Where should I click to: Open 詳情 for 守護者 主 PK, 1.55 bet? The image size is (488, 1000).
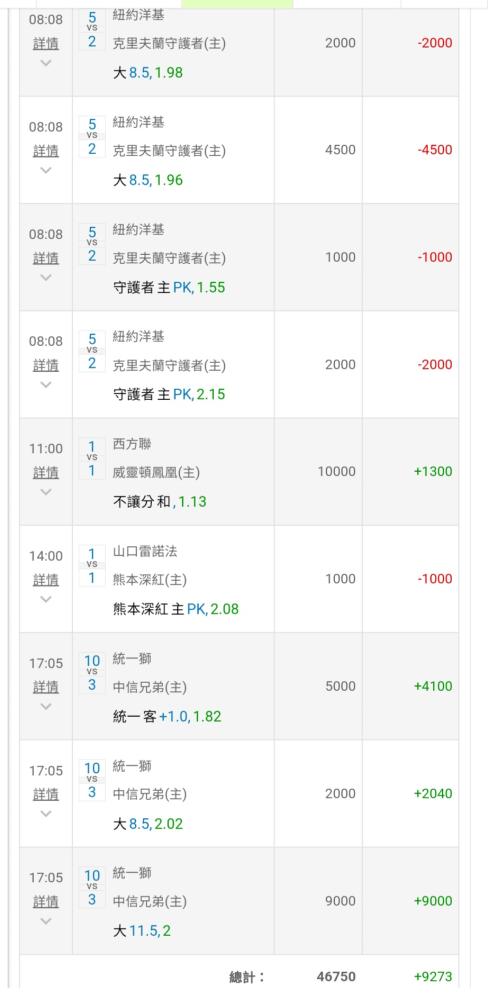point(46,258)
